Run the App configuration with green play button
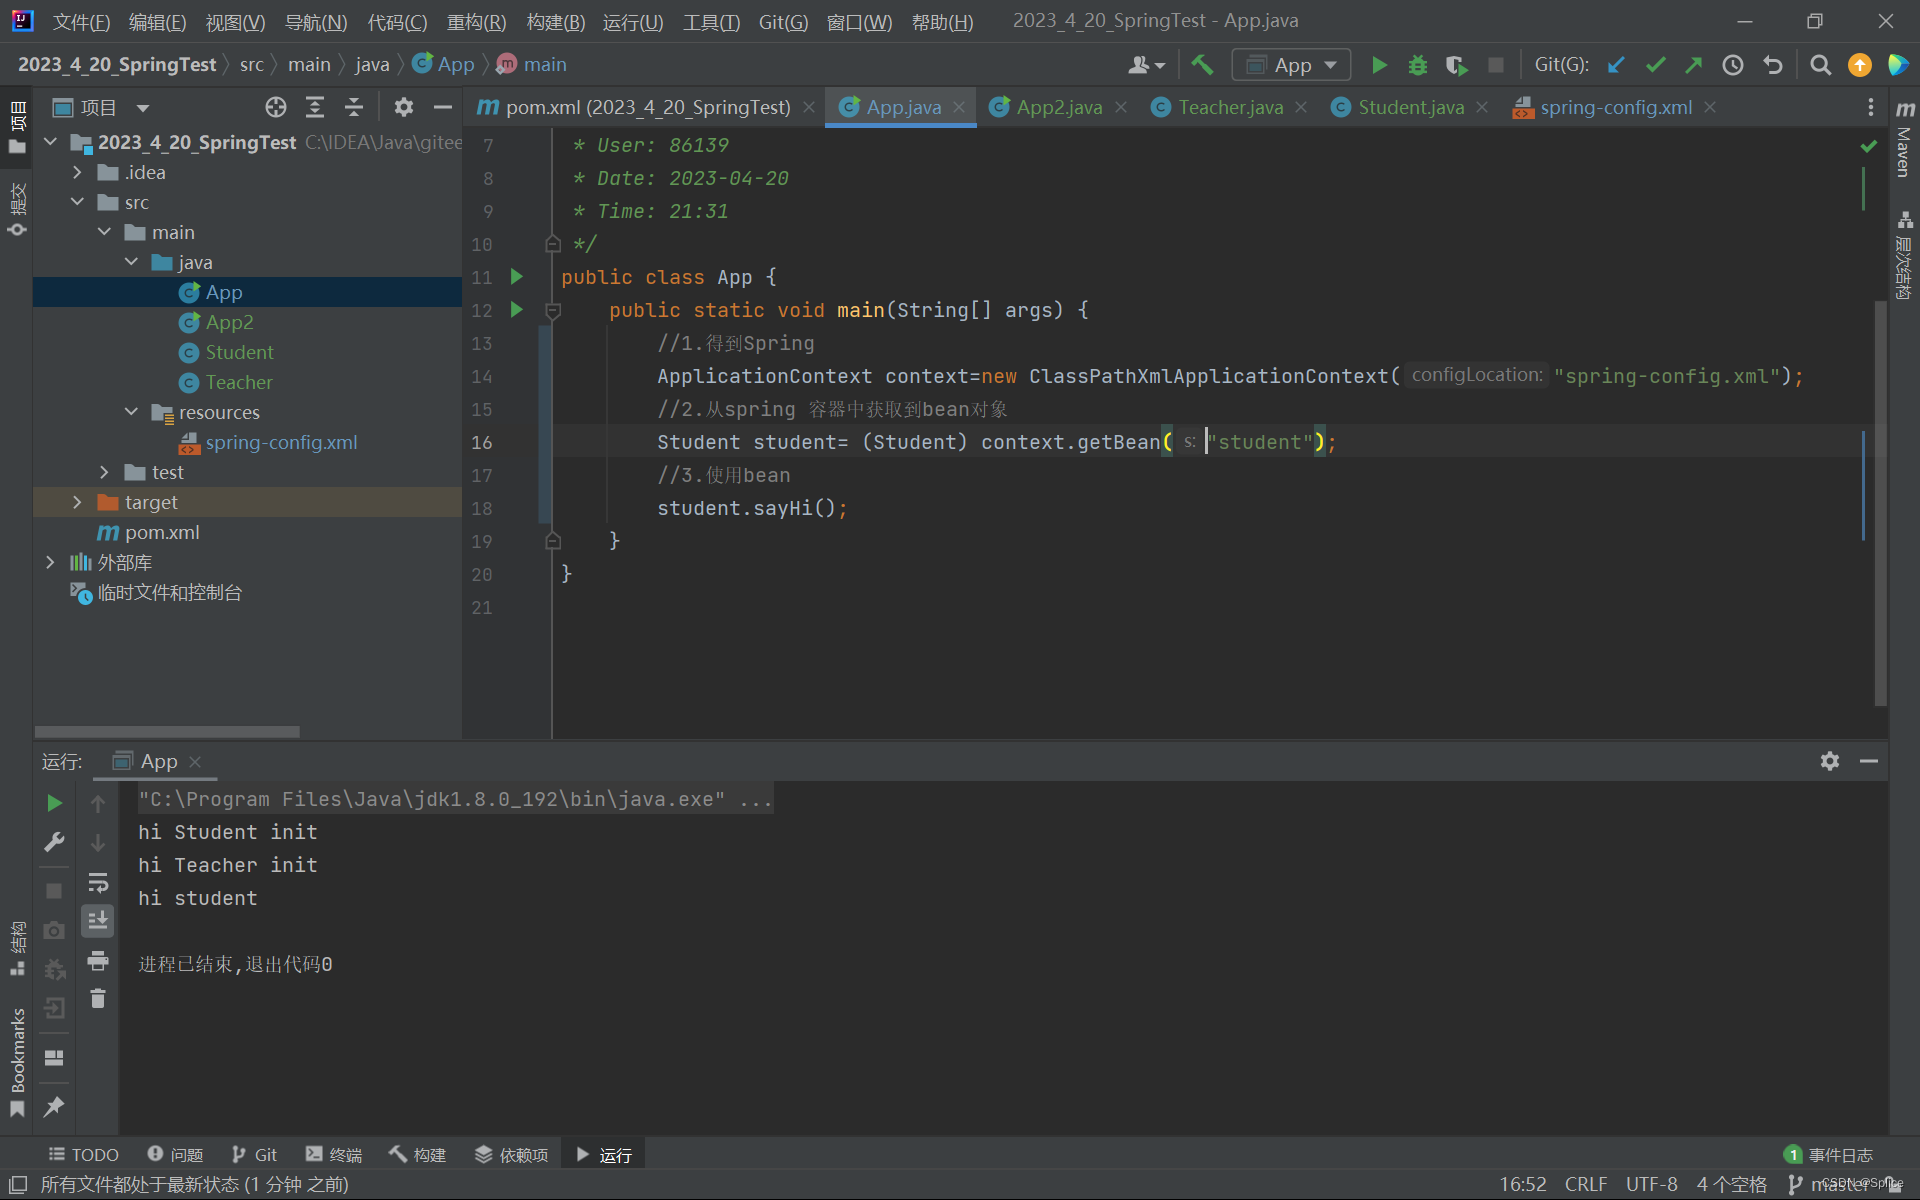 (1379, 65)
